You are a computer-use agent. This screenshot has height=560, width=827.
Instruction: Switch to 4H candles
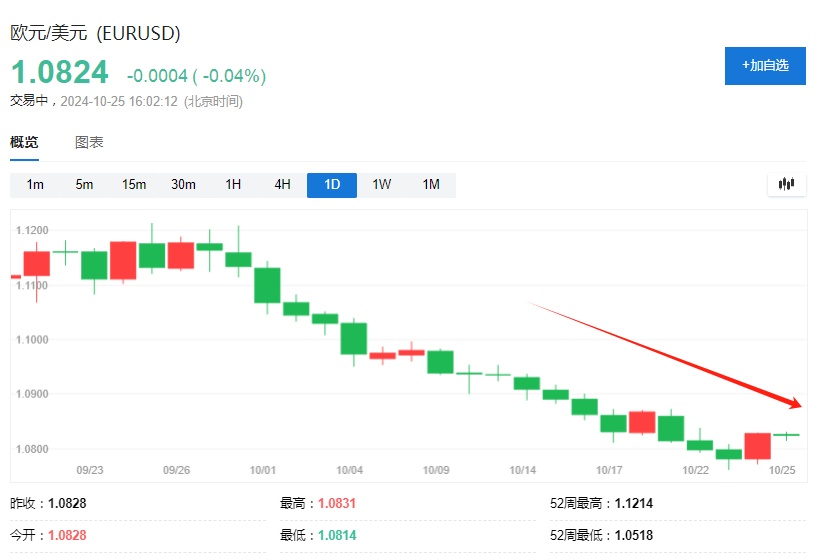282,185
